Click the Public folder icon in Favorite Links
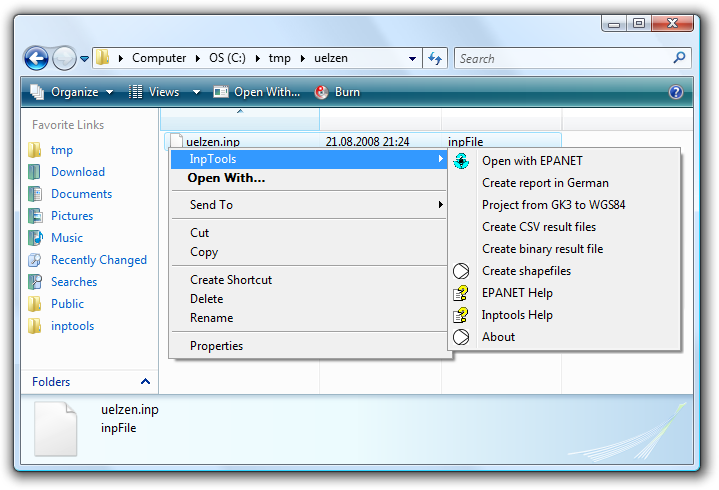 (35, 304)
